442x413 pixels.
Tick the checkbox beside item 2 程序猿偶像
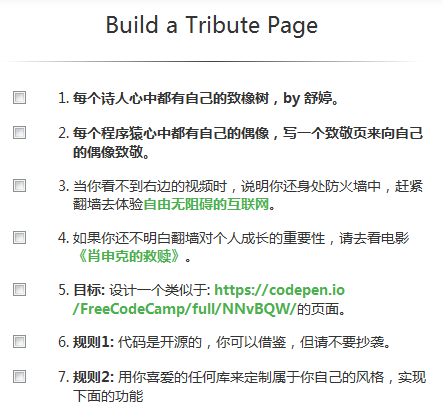(19, 132)
